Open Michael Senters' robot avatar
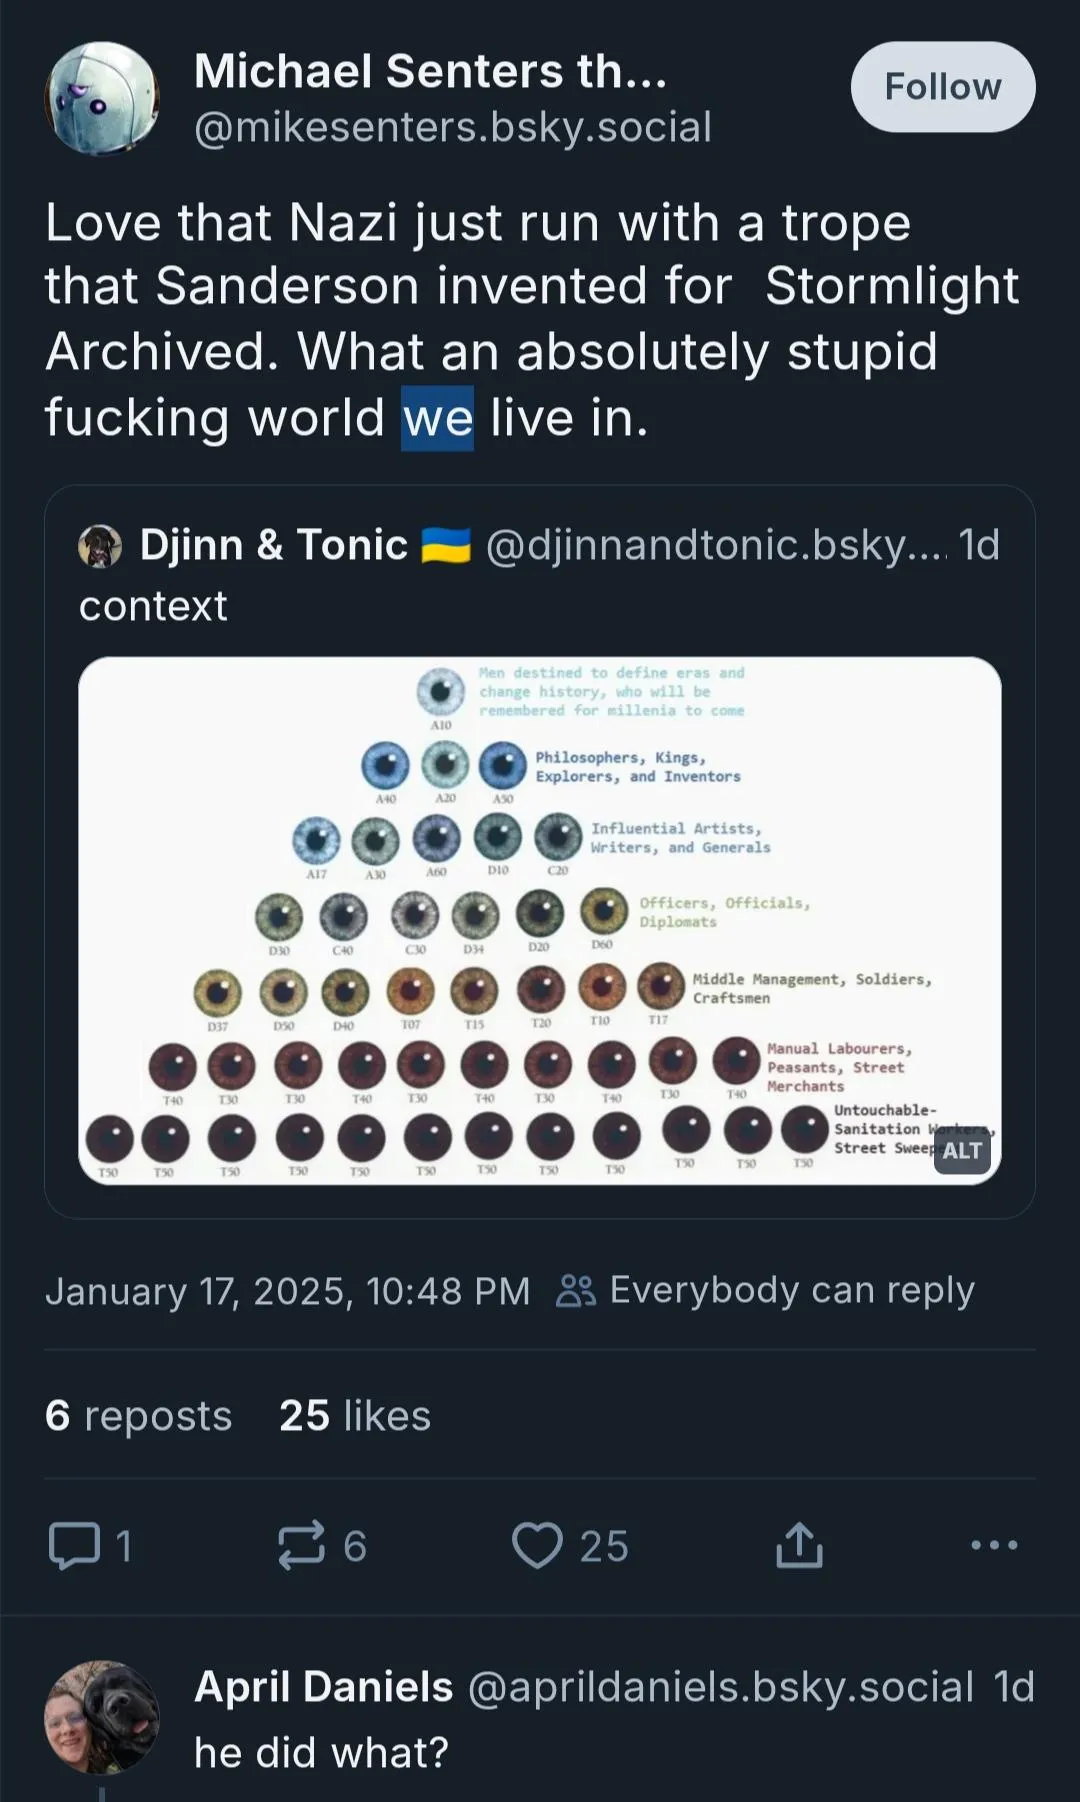The width and height of the screenshot is (1080, 1802). pos(101,98)
